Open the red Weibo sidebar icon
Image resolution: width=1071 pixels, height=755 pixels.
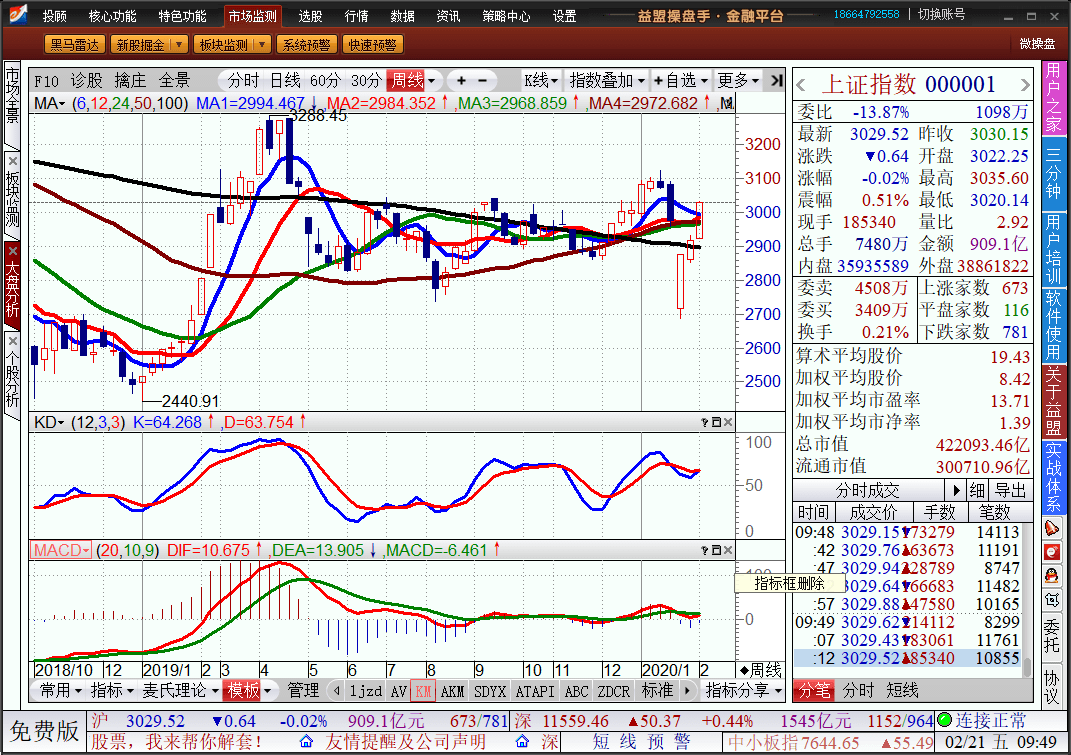(x=1052, y=551)
